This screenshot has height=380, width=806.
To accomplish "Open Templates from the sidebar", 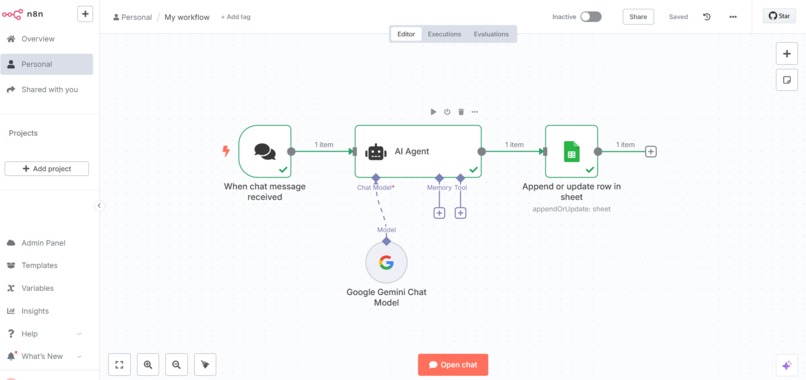I will [39, 265].
